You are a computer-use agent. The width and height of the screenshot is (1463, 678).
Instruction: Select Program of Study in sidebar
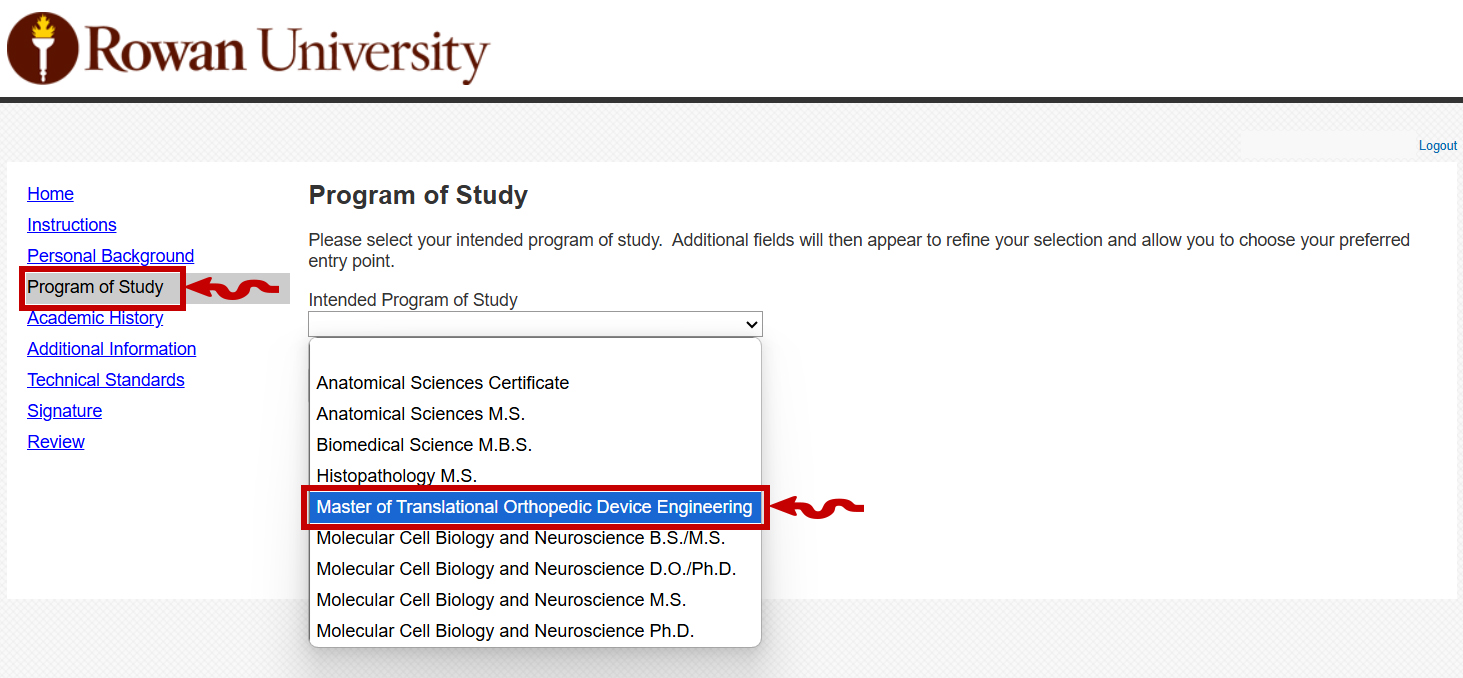(95, 287)
